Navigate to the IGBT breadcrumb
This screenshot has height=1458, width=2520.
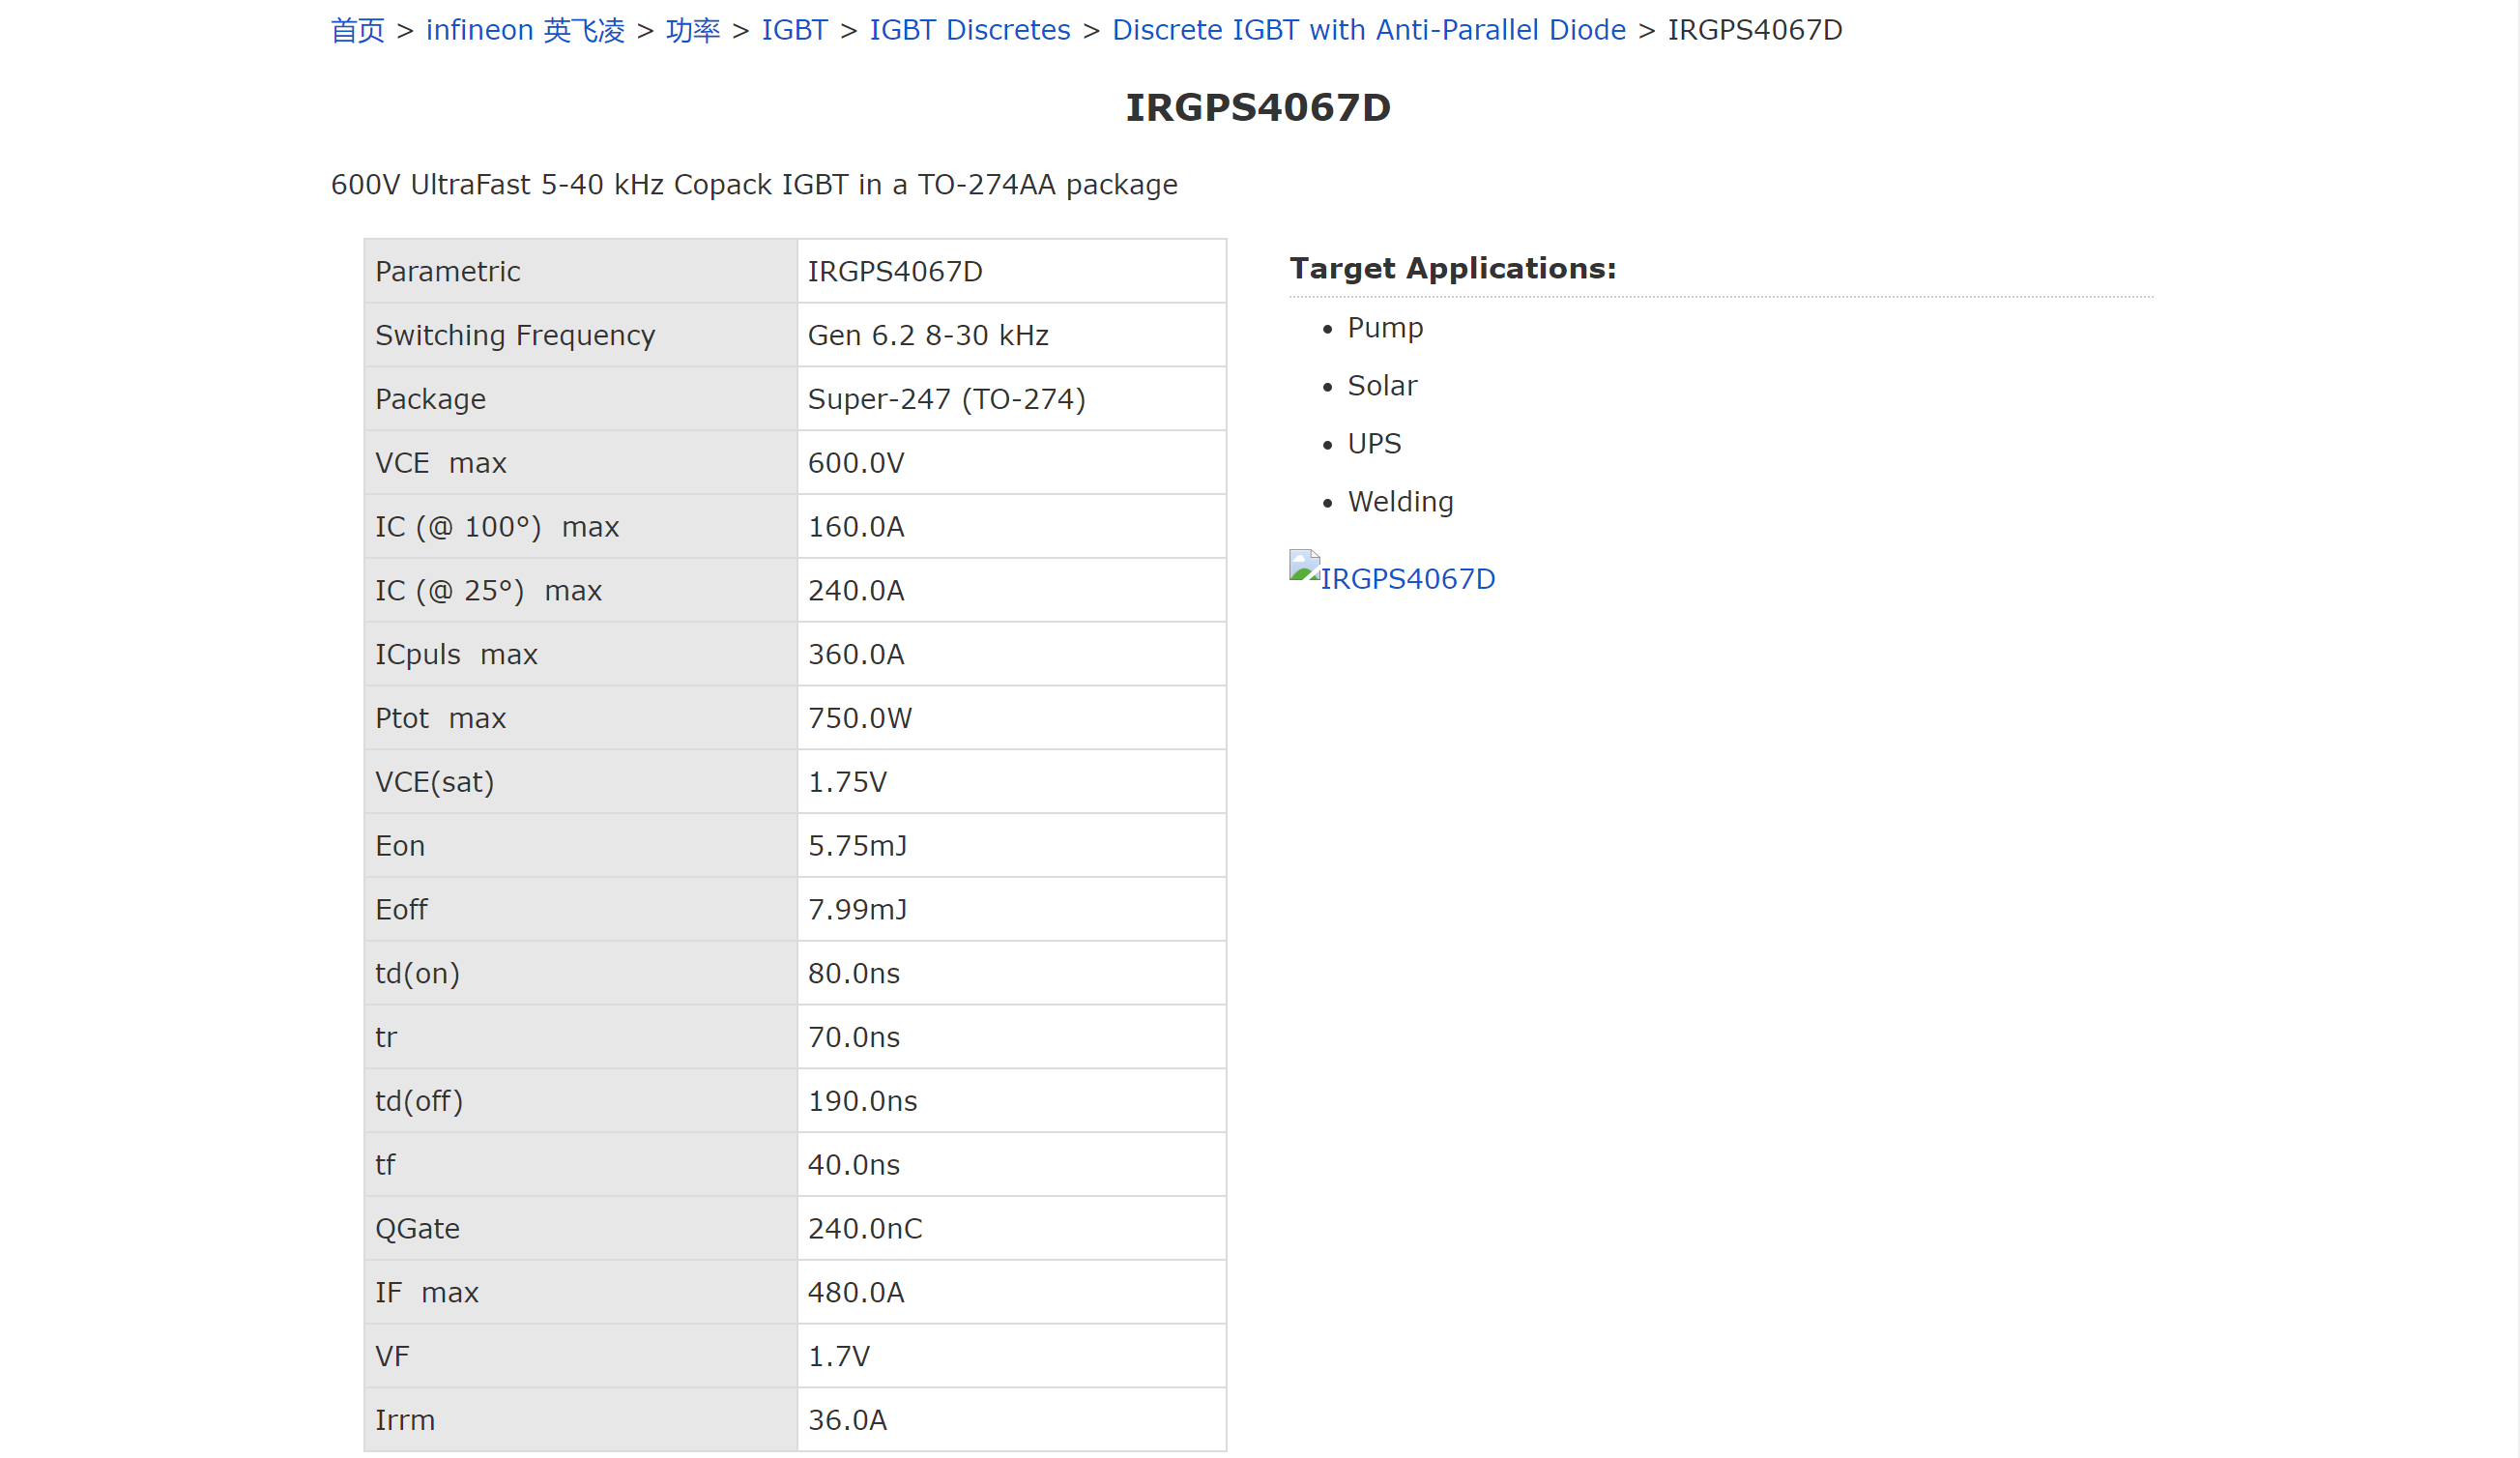(x=795, y=30)
